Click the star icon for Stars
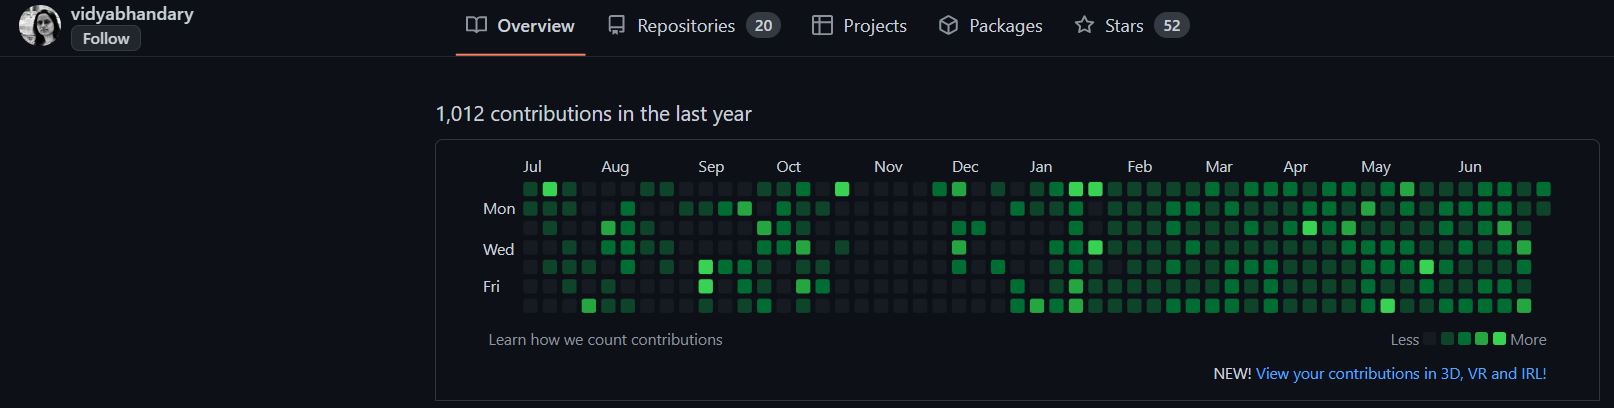 coord(1084,25)
